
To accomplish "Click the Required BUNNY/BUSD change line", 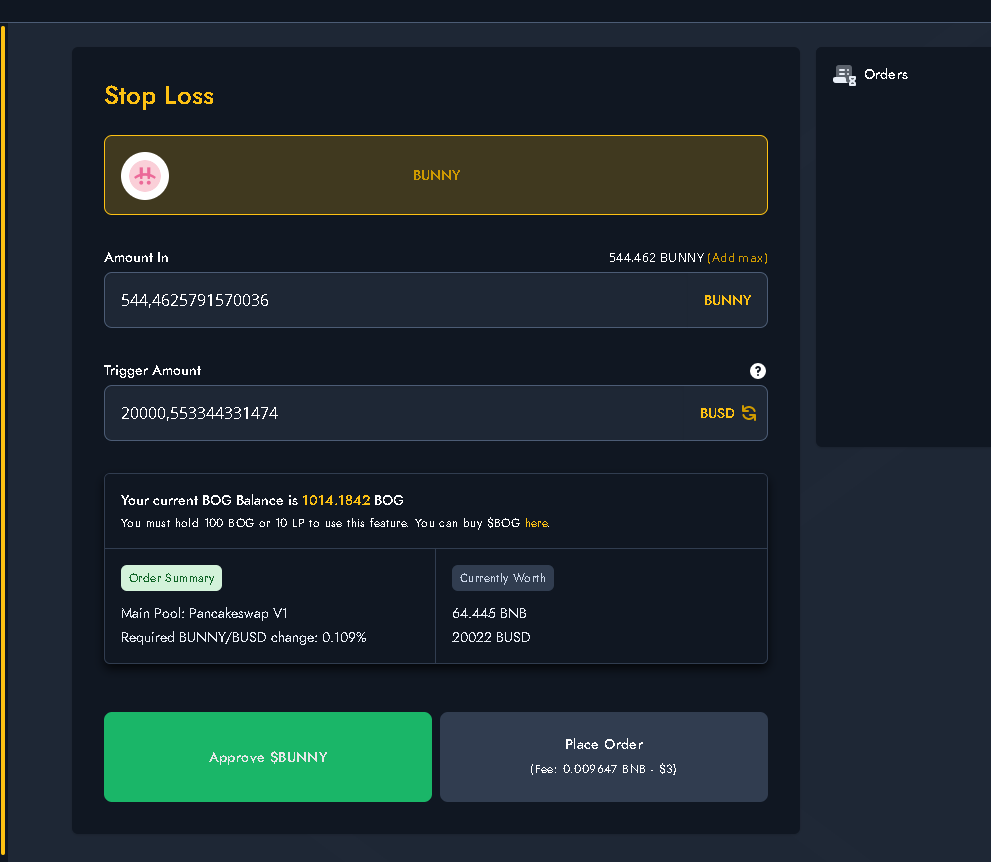I will [243, 637].
